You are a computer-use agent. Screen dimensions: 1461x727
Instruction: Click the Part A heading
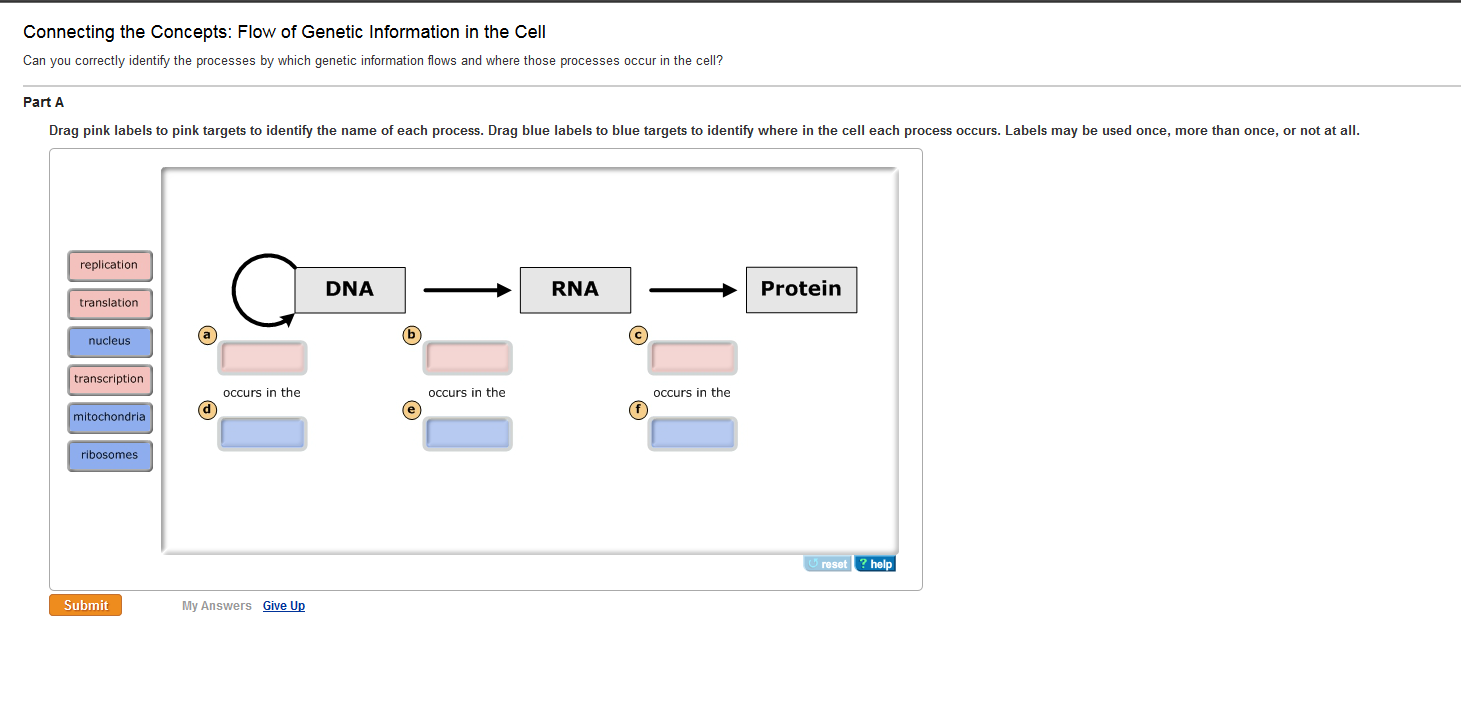tap(44, 102)
